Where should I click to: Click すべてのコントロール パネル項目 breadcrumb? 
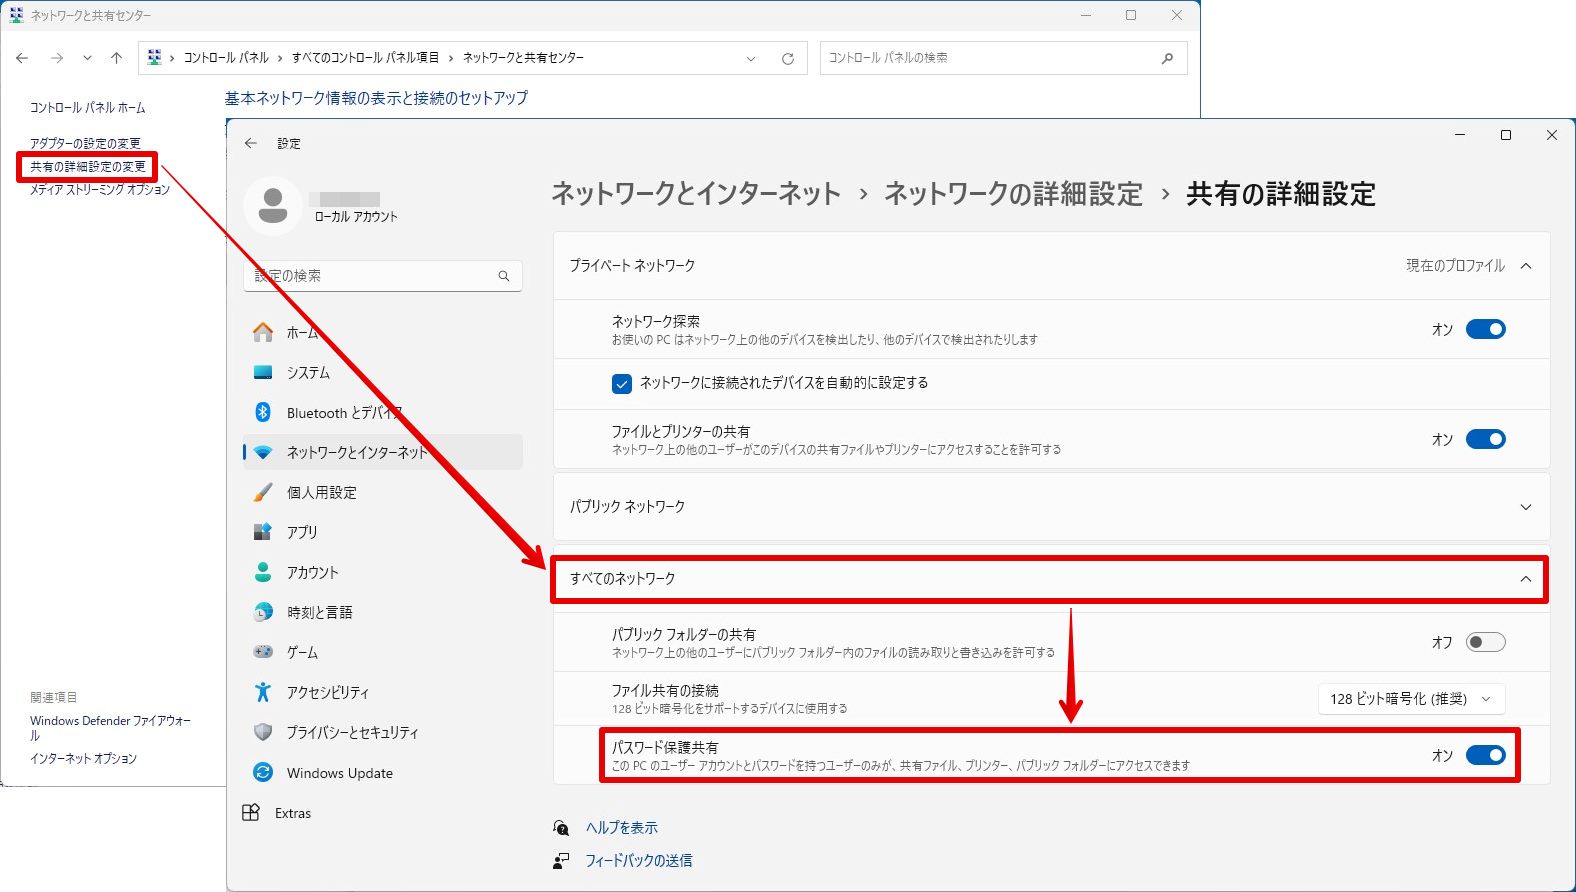tap(365, 58)
